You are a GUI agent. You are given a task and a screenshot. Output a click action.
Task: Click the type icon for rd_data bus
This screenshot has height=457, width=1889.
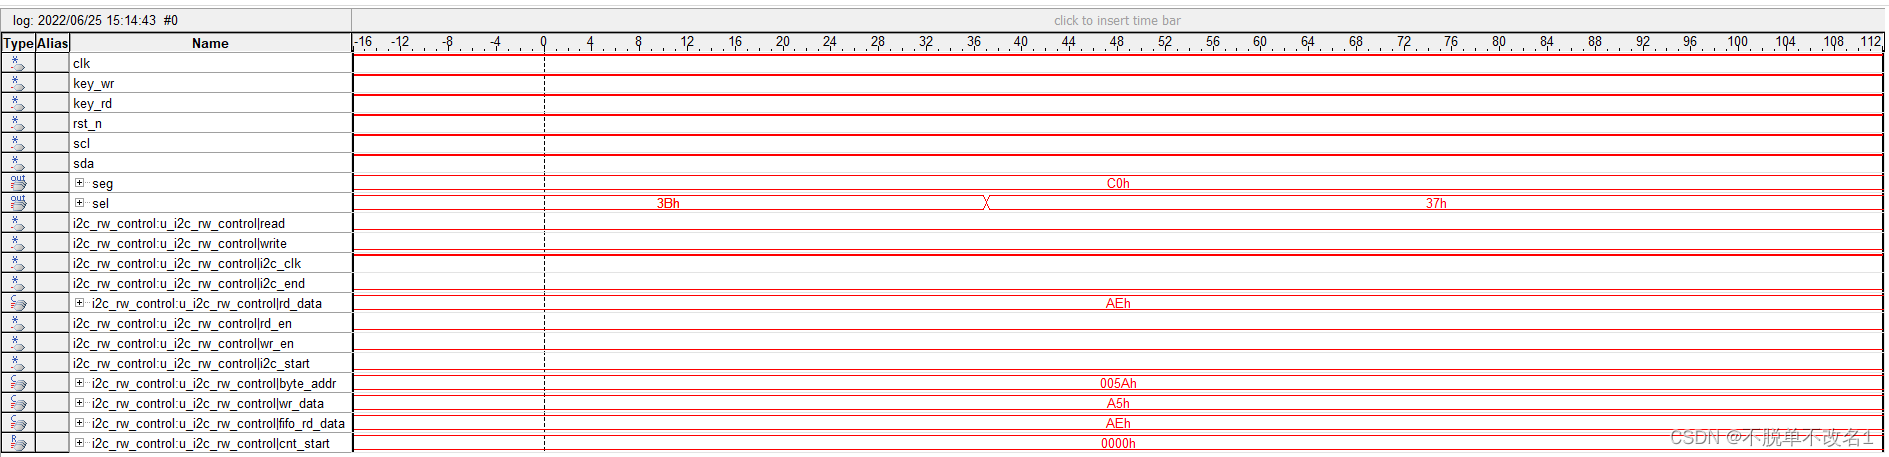point(18,303)
